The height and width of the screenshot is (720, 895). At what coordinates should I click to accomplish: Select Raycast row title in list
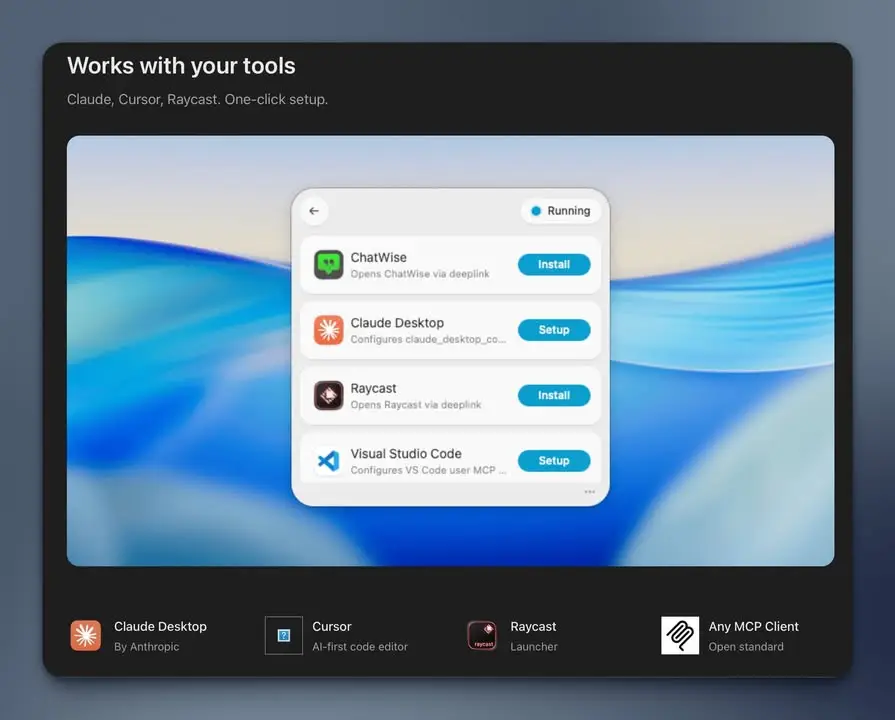coord(373,388)
